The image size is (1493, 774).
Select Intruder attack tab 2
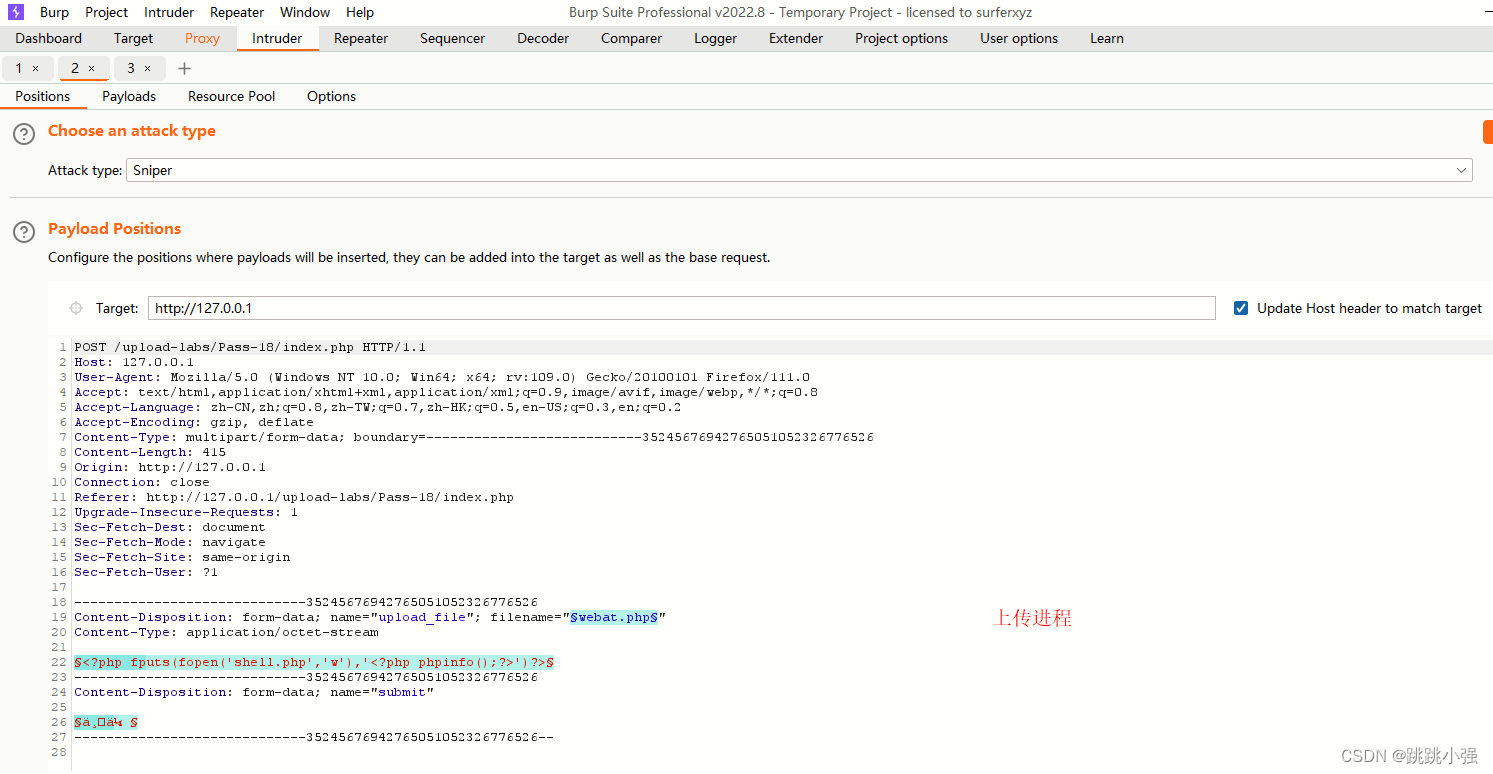click(75, 68)
